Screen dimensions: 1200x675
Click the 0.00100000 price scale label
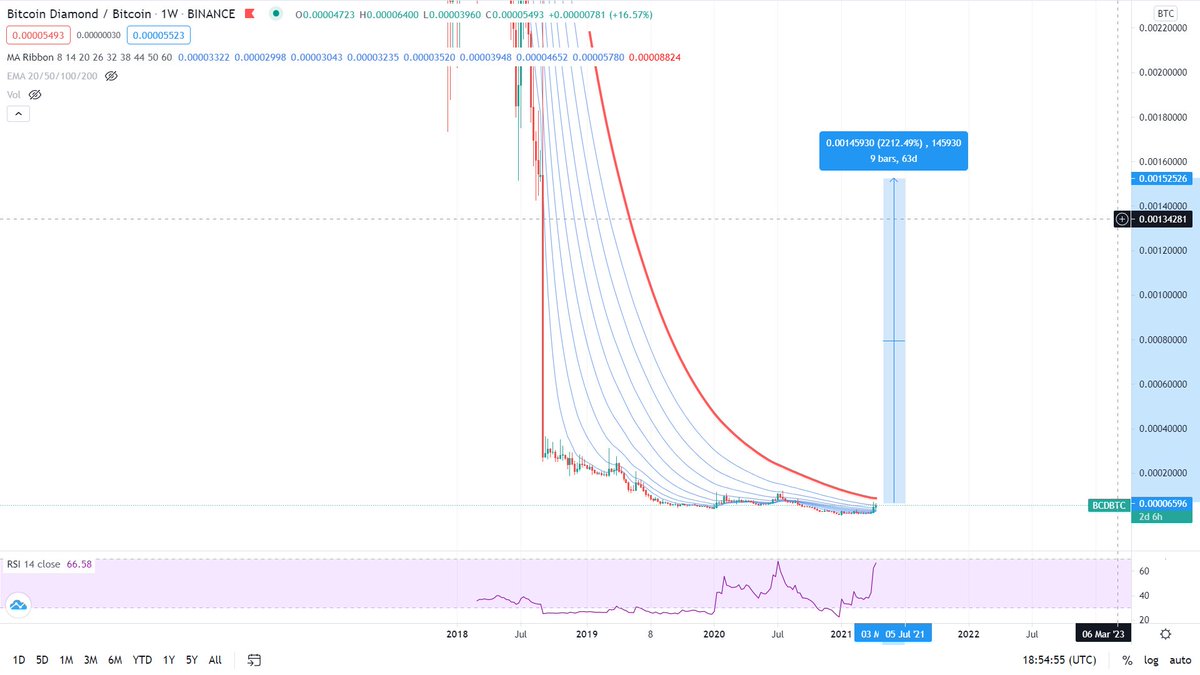coord(1162,295)
